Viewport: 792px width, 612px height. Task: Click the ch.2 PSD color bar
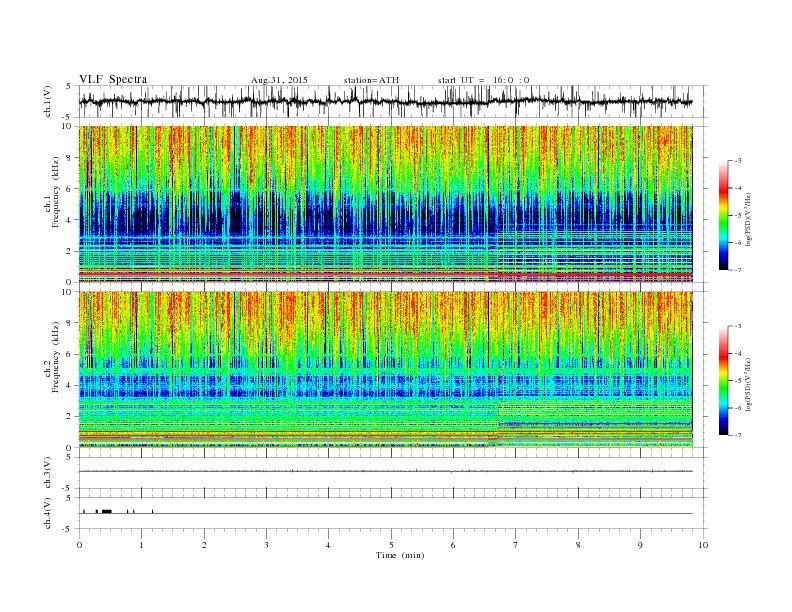pos(724,381)
